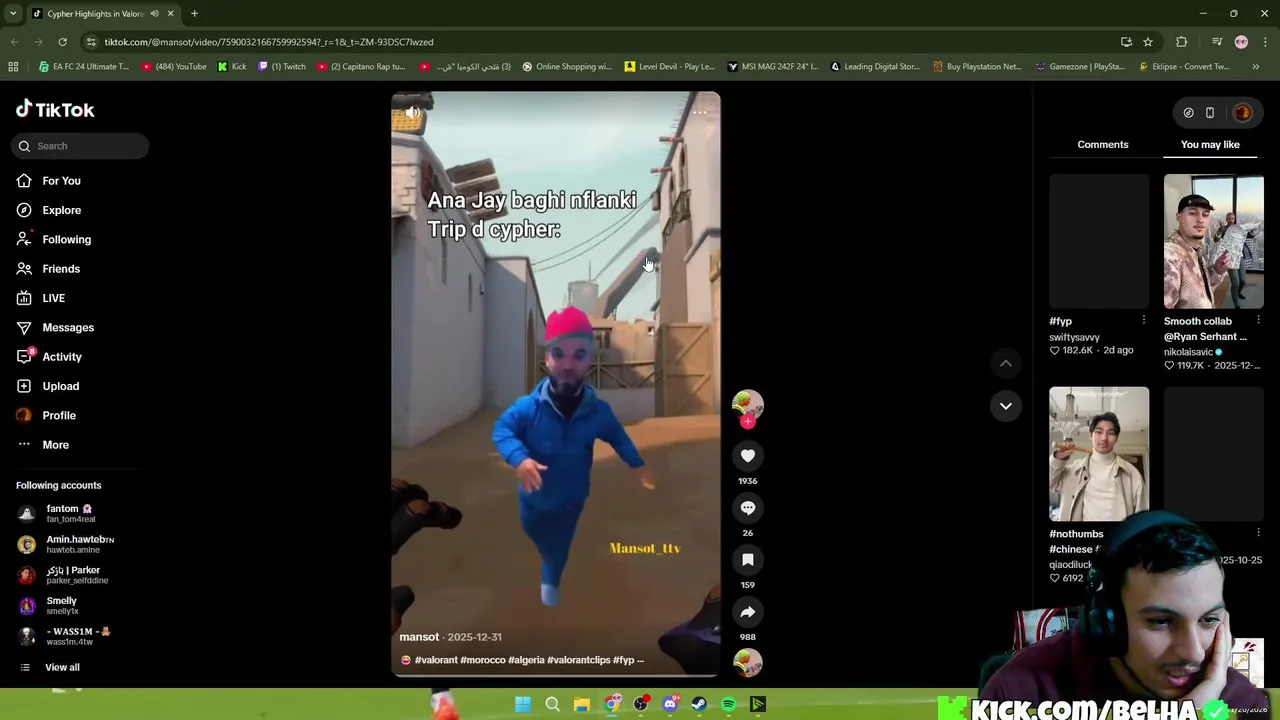Open the get-app phone icon
Screen dimensions: 1280x720
coord(1210,113)
